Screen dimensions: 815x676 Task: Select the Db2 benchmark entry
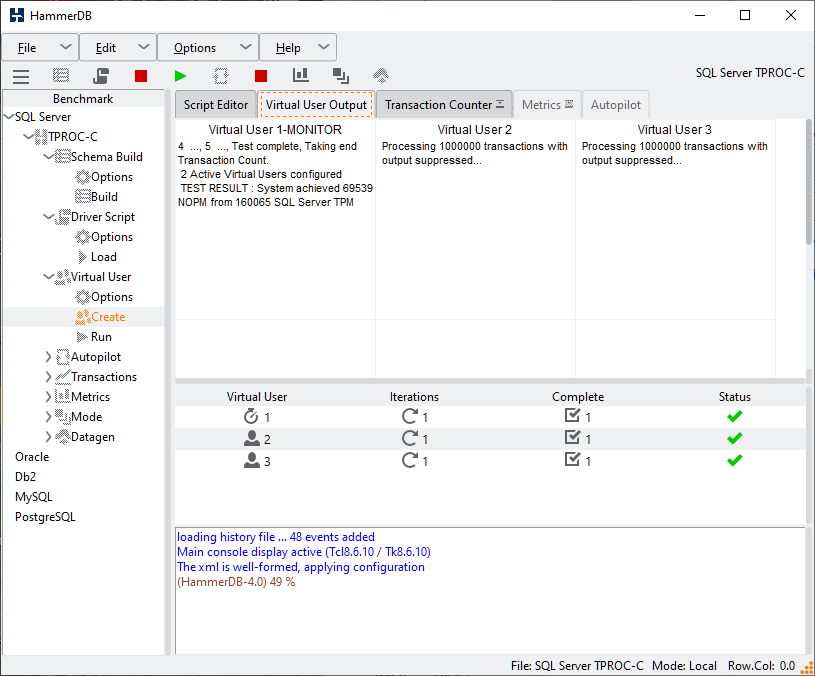click(x=25, y=477)
